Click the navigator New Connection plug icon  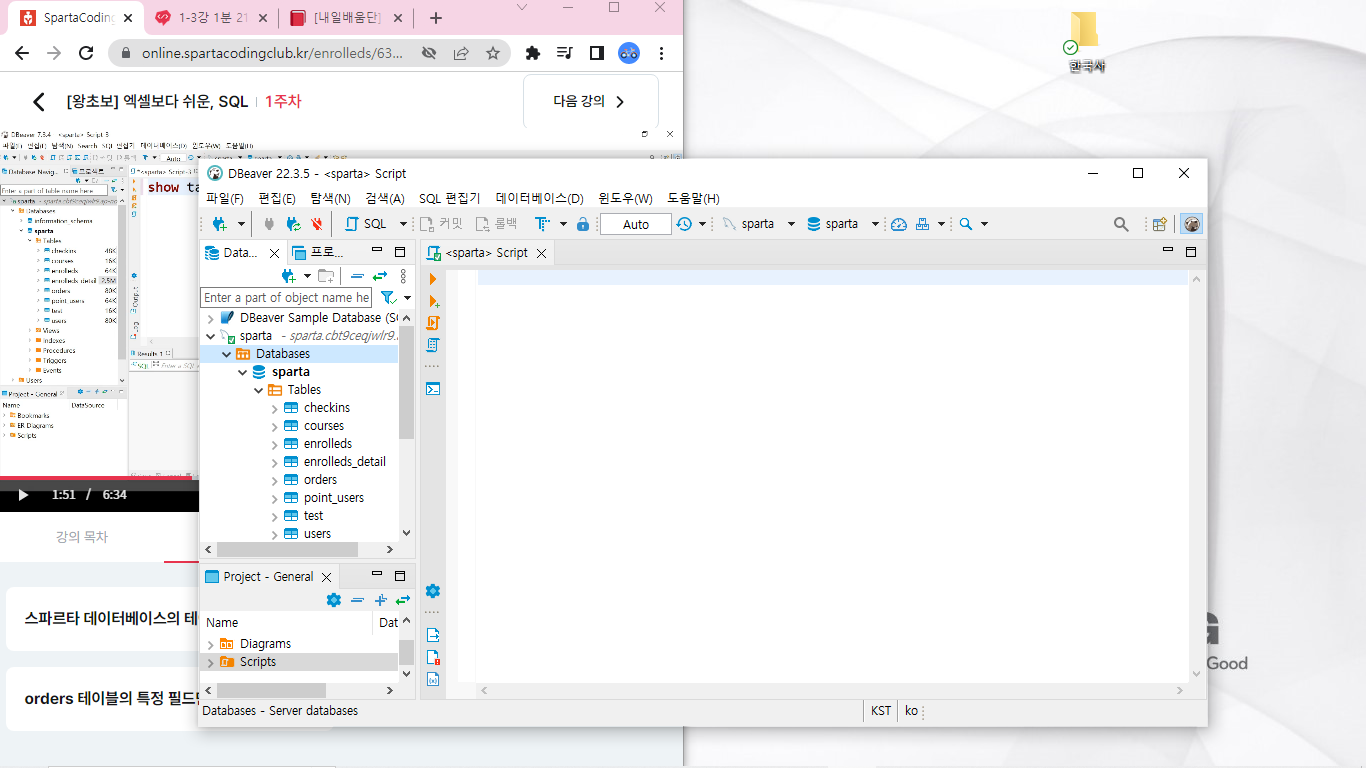click(289, 276)
